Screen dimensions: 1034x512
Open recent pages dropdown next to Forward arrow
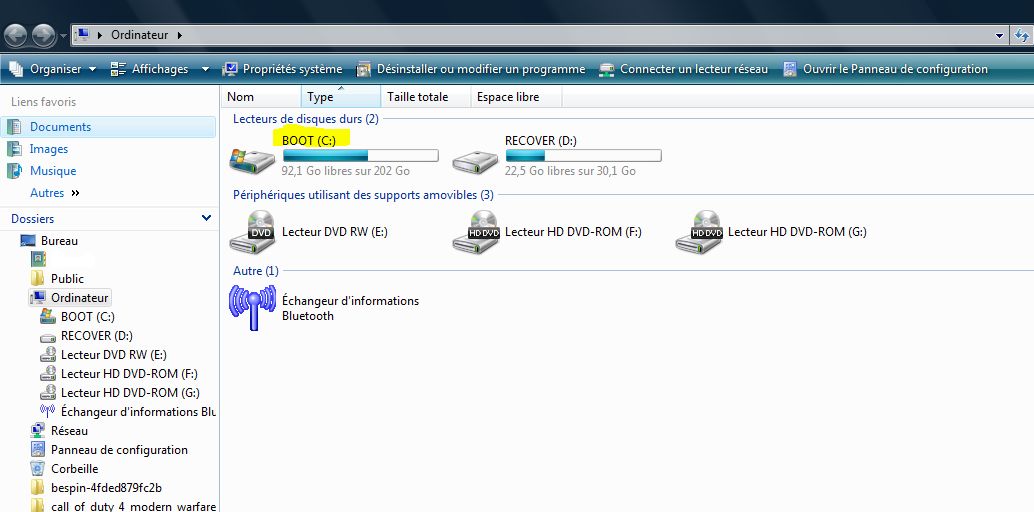click(63, 36)
